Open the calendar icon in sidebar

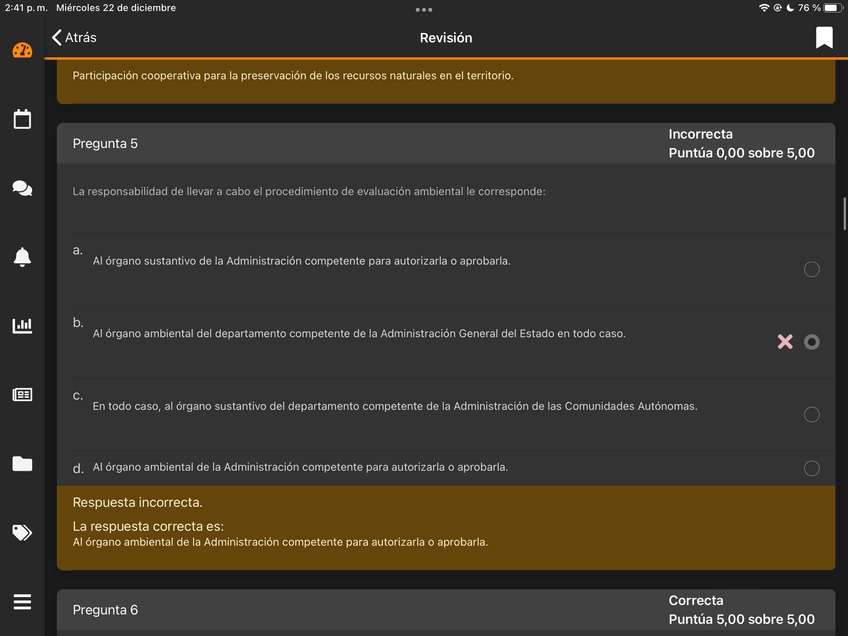22,120
